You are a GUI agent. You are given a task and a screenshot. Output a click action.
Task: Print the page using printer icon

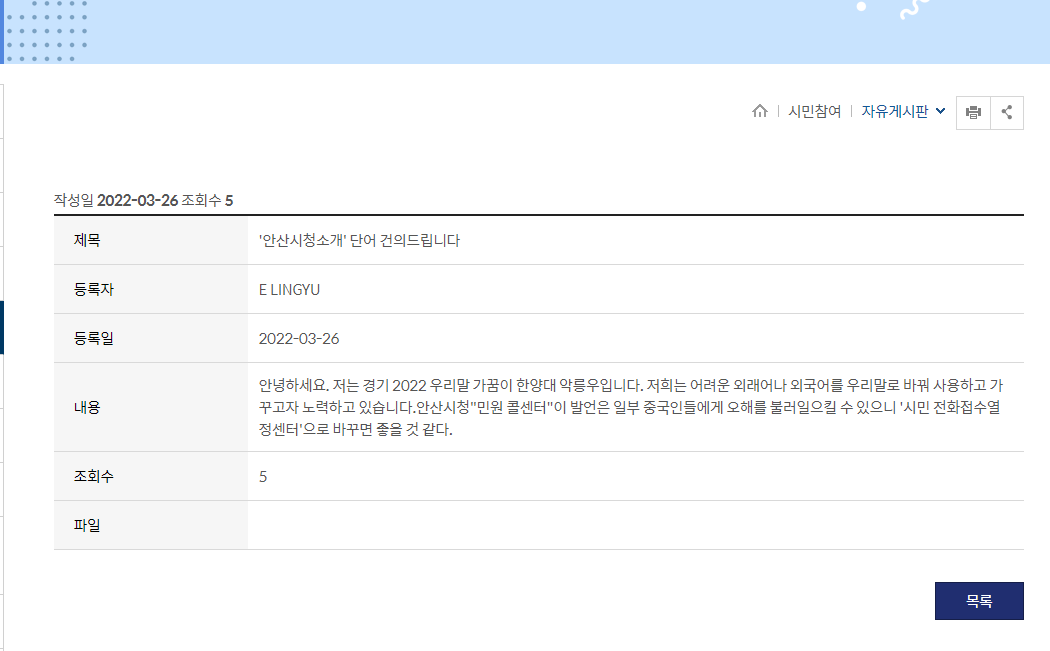pyautogui.click(x=973, y=112)
